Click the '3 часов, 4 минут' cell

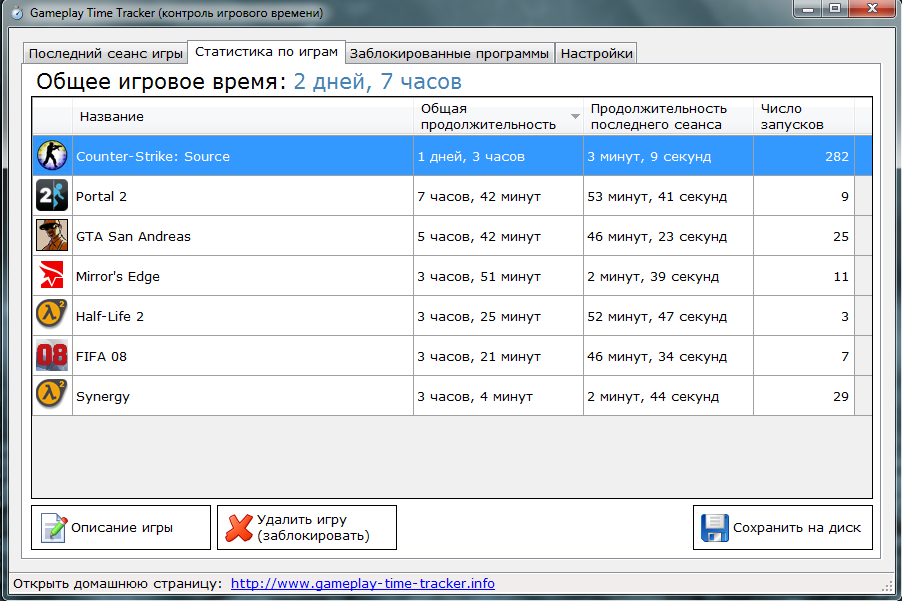pyautogui.click(x=498, y=396)
